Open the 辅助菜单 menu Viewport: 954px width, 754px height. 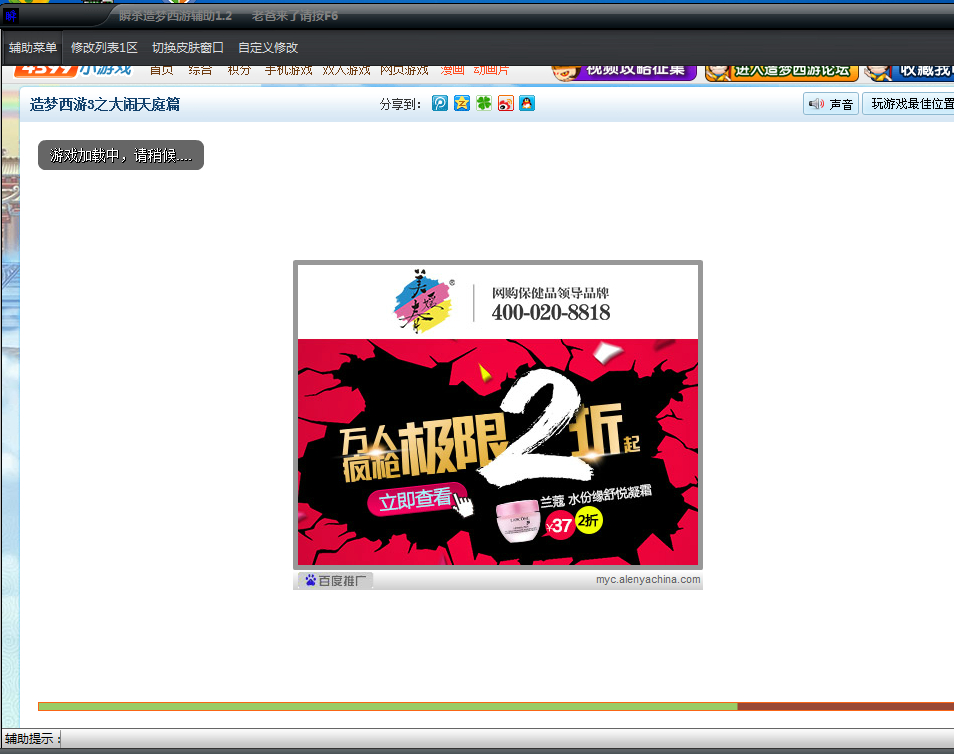click(33, 47)
